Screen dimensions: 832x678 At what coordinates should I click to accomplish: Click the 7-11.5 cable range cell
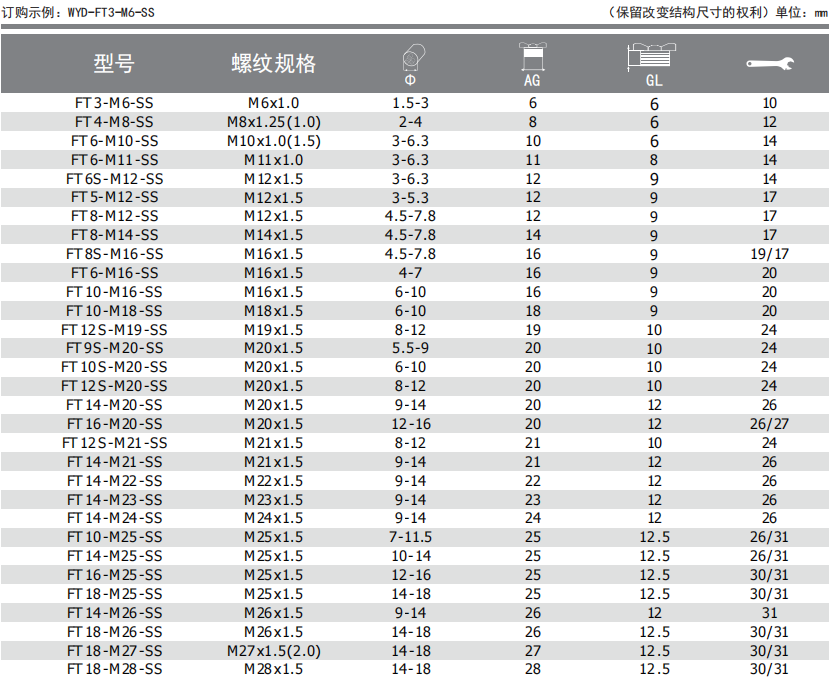click(410, 537)
